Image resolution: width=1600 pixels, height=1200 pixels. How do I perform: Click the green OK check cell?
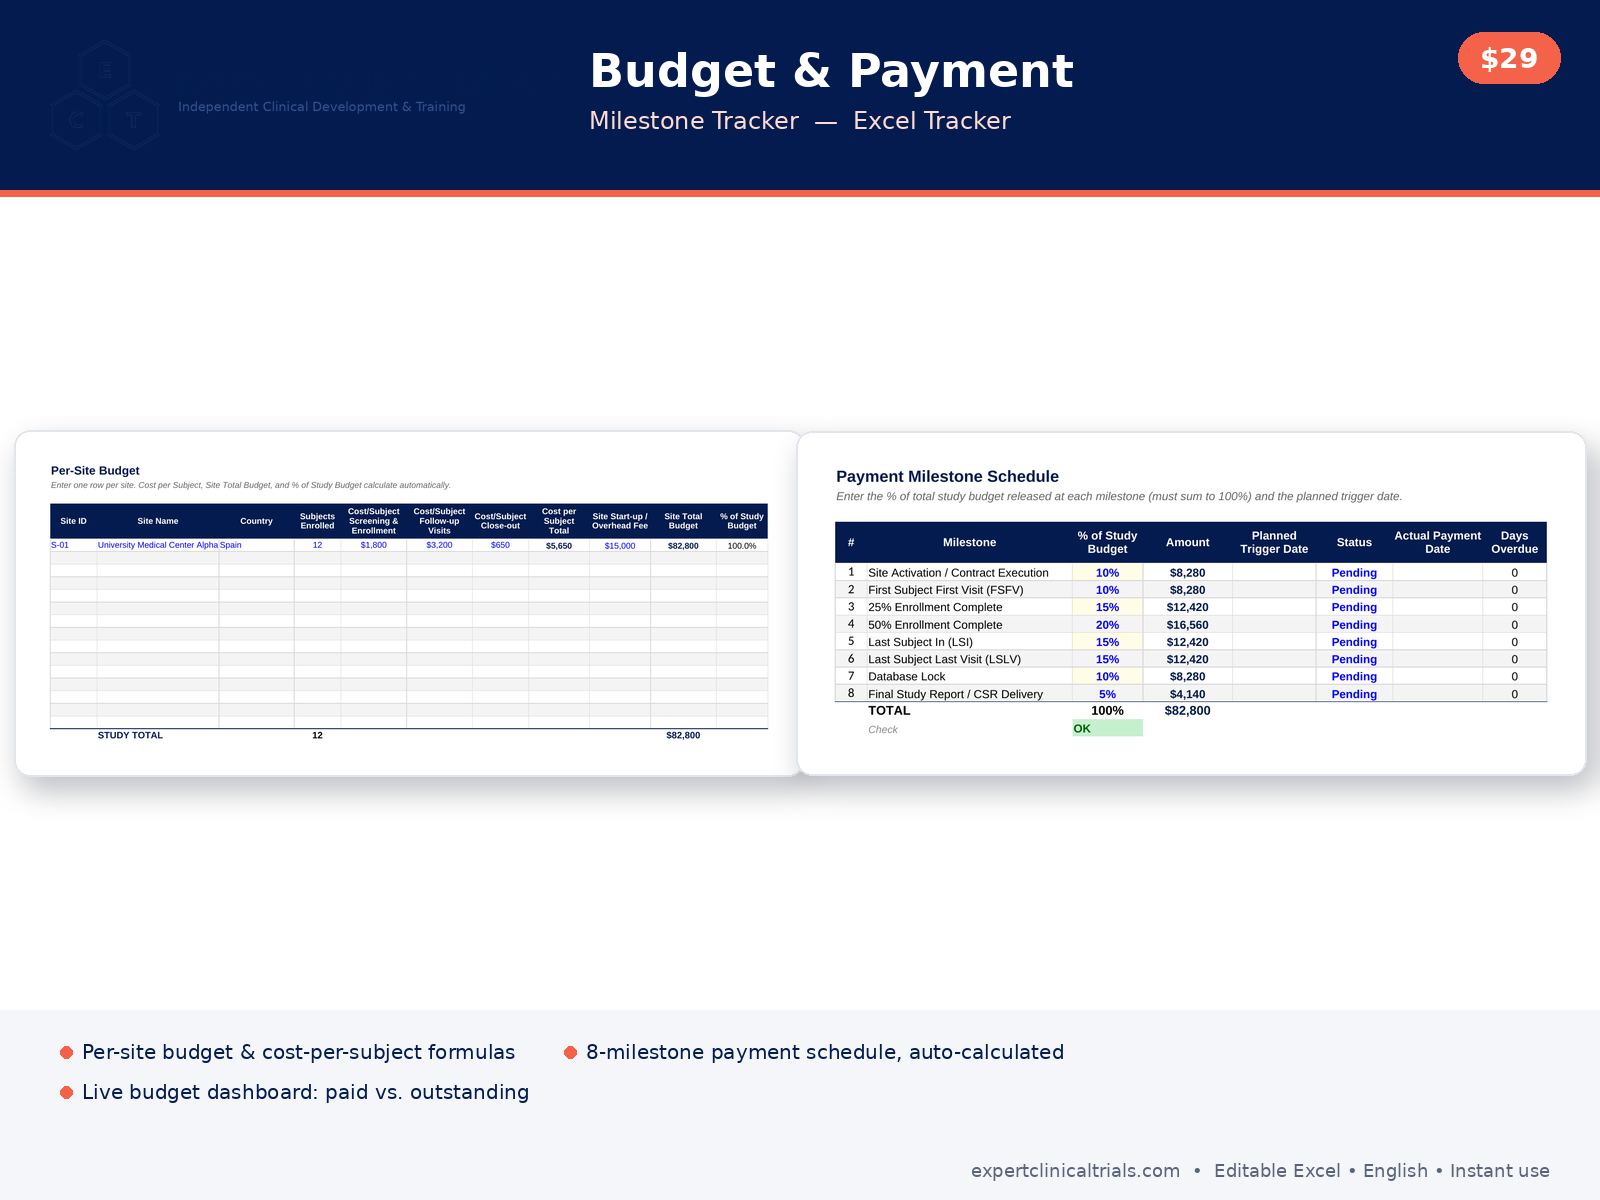(1107, 728)
